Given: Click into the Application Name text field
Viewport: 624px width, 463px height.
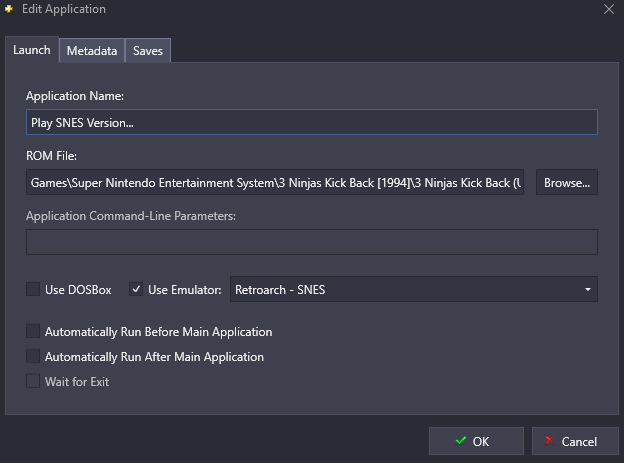Looking at the screenshot, I should (311, 122).
